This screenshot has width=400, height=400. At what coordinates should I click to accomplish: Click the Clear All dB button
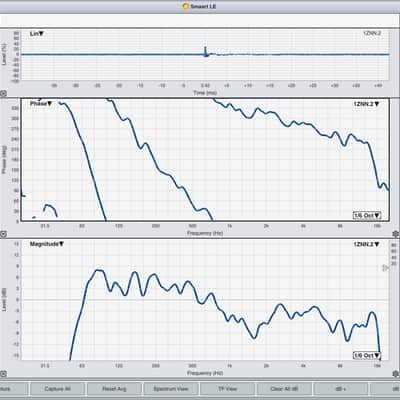[x=284, y=389]
